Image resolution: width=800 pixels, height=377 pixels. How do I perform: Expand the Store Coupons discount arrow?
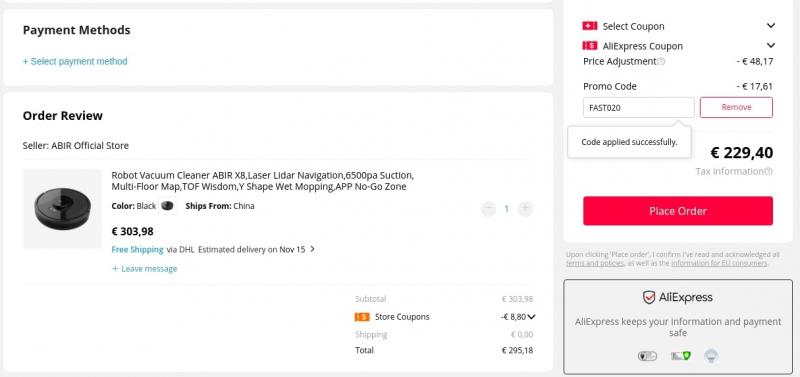click(x=531, y=317)
